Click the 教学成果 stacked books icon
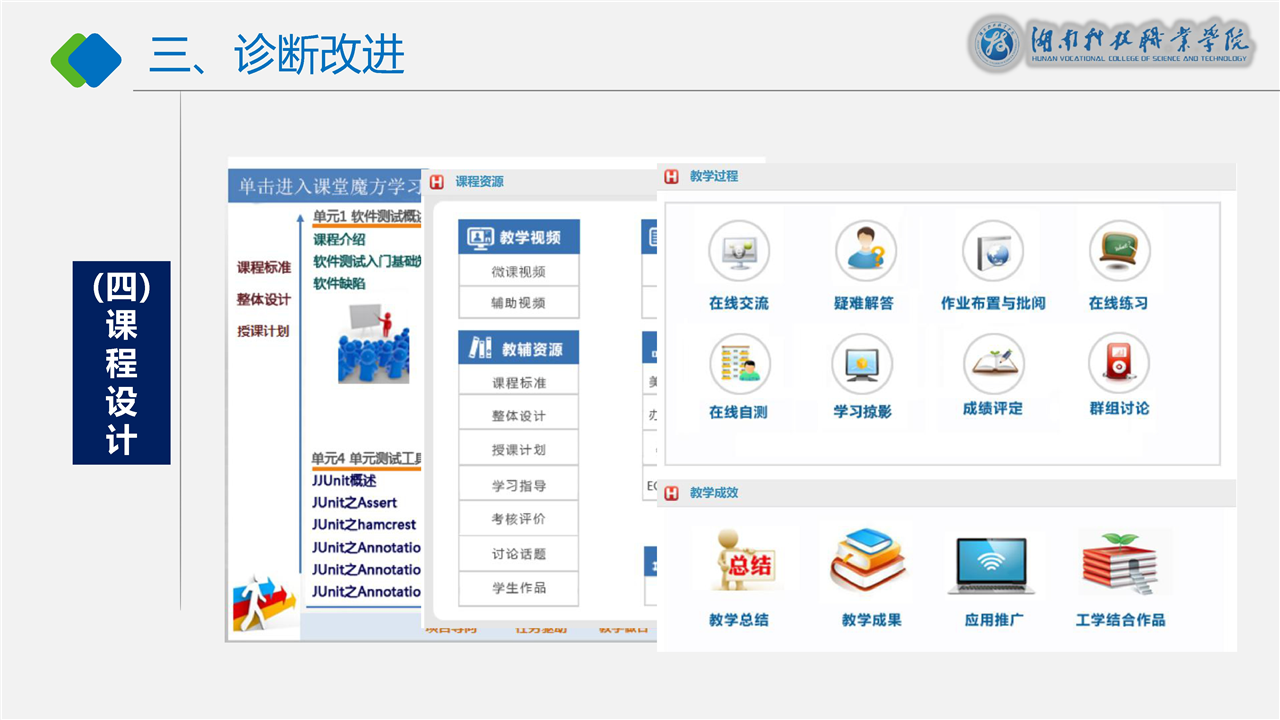 [871, 565]
